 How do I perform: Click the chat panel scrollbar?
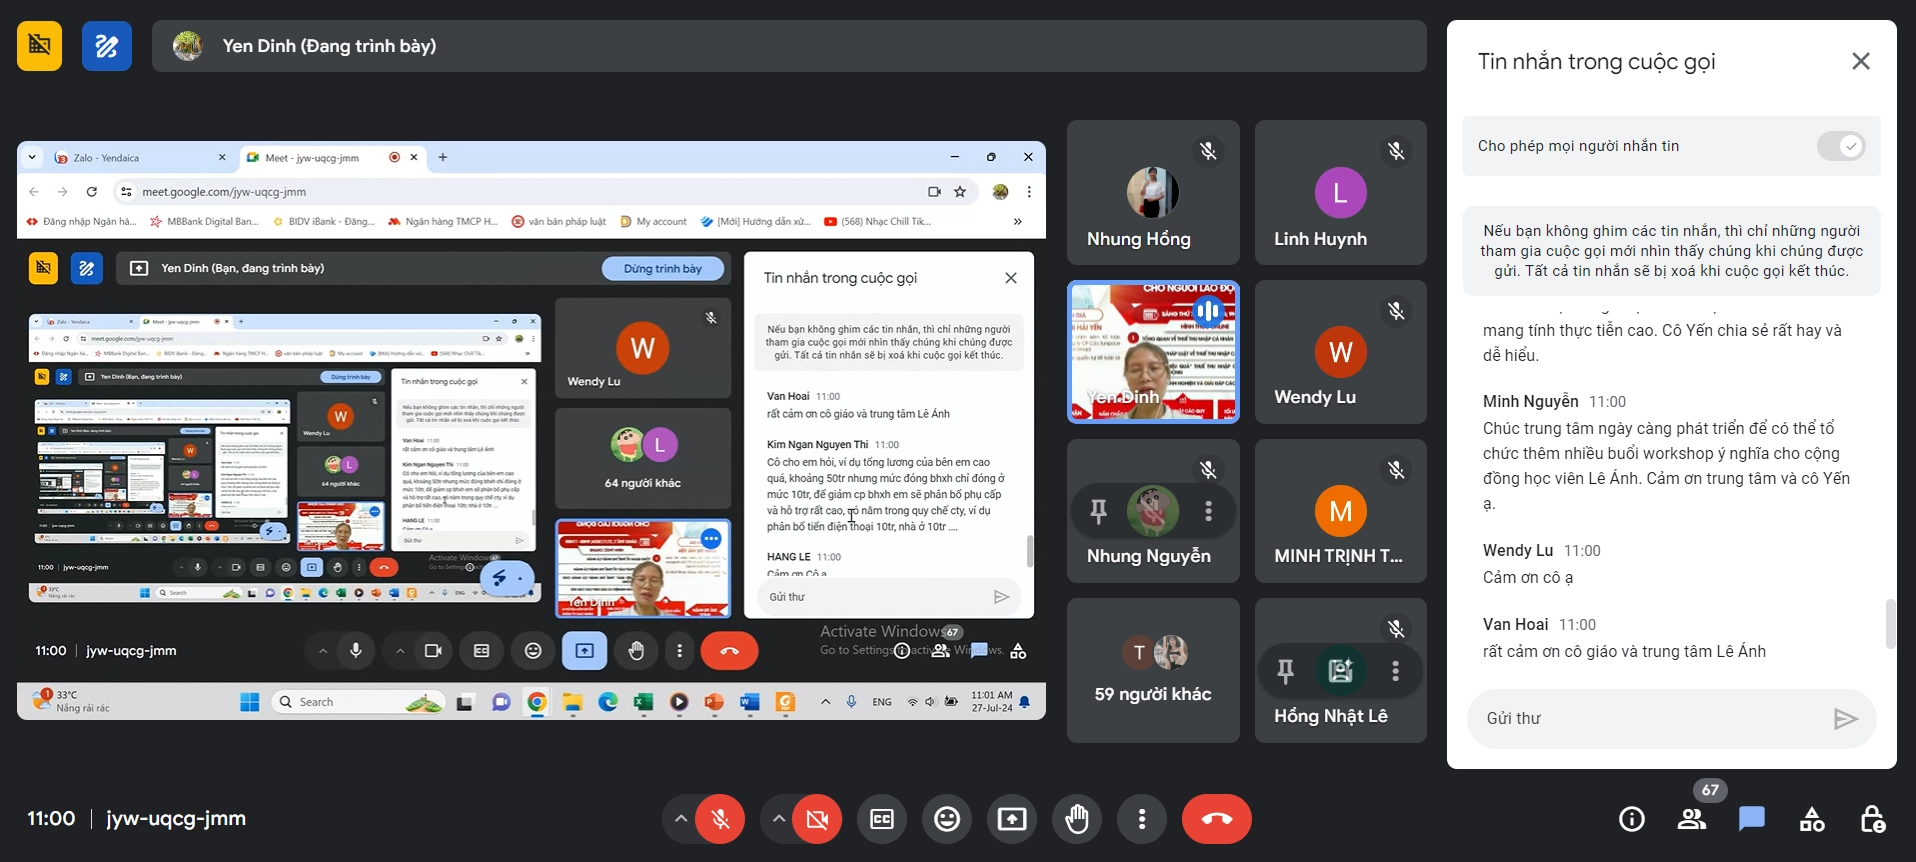point(1889,624)
